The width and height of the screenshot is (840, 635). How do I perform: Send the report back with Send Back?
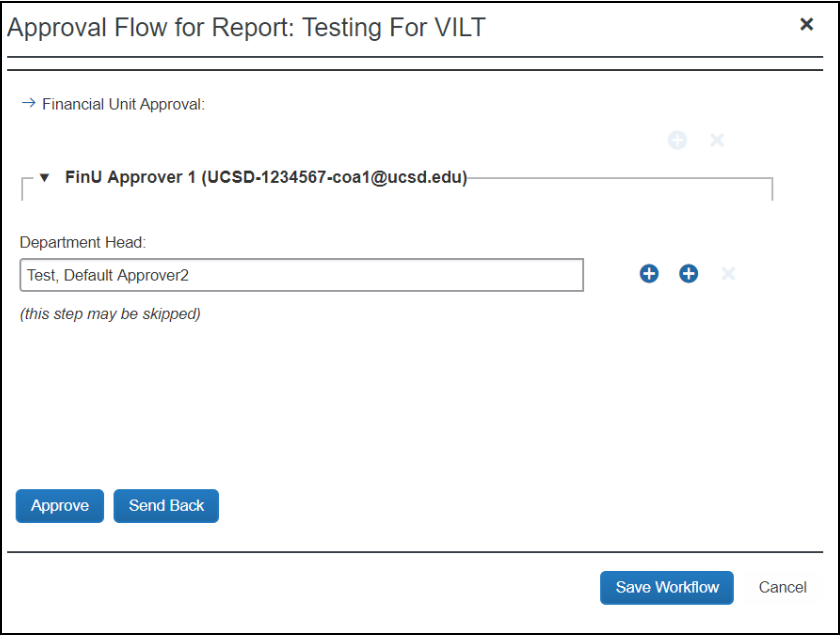(166, 506)
